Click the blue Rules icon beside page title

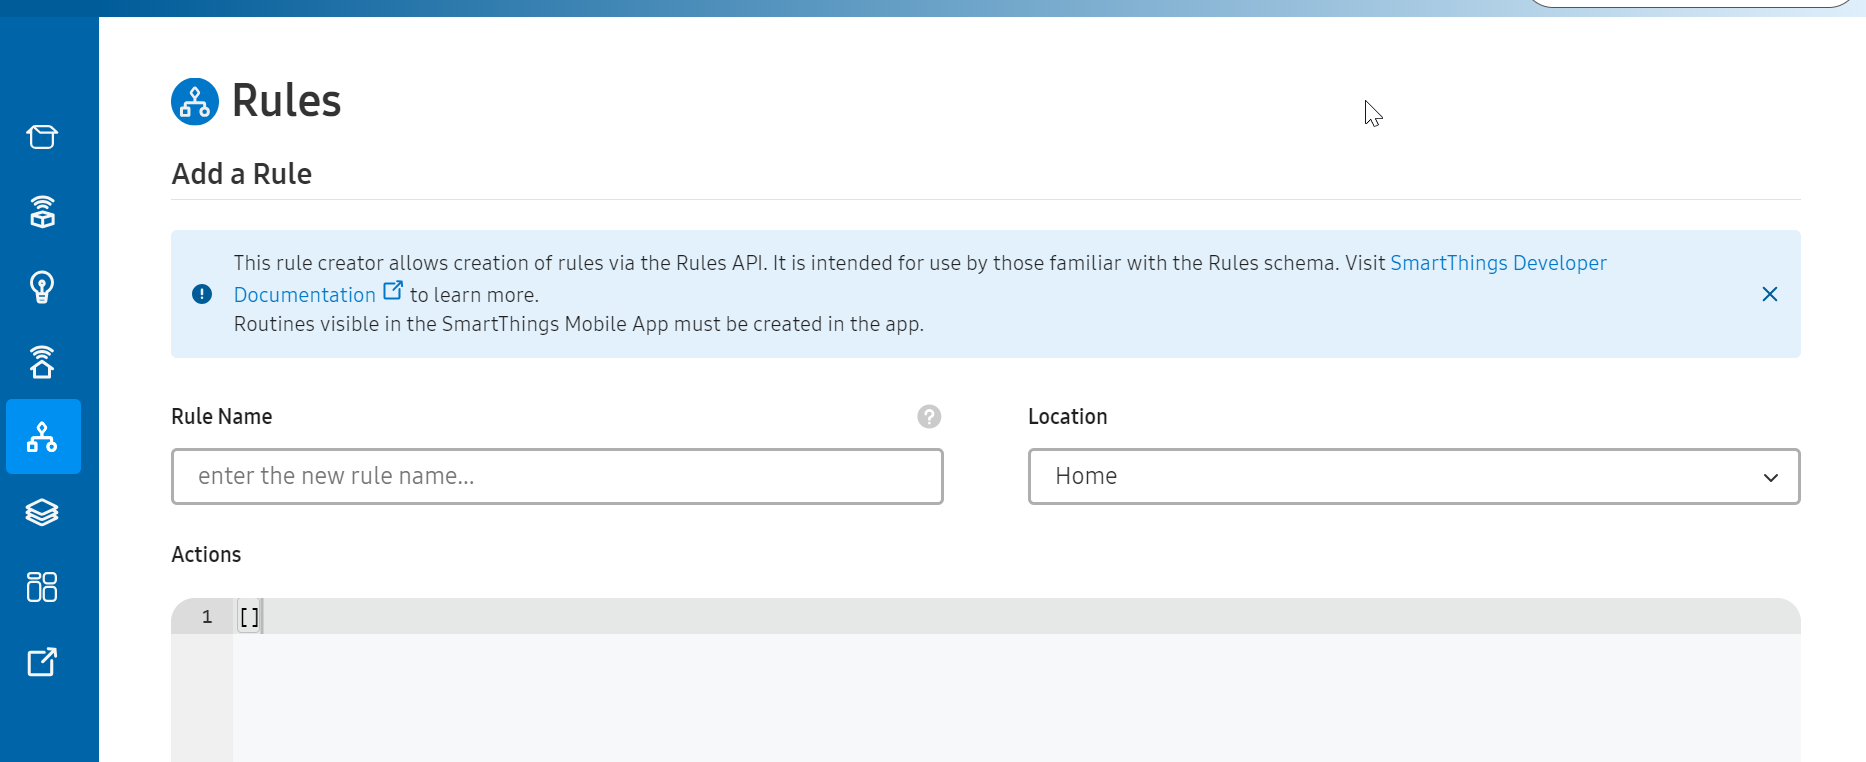pyautogui.click(x=195, y=102)
